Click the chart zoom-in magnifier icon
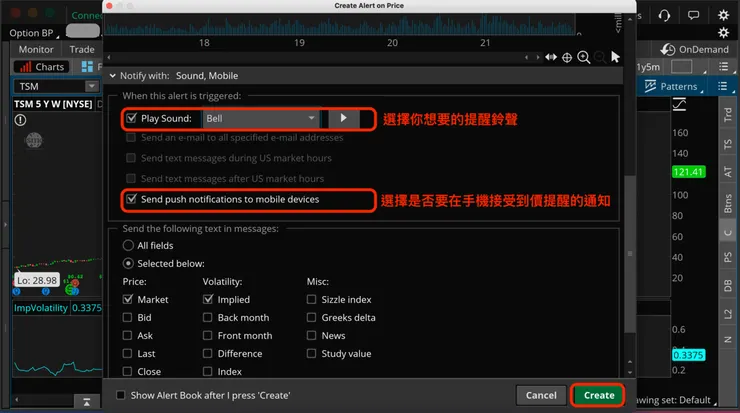This screenshot has height=413, width=740. point(584,57)
